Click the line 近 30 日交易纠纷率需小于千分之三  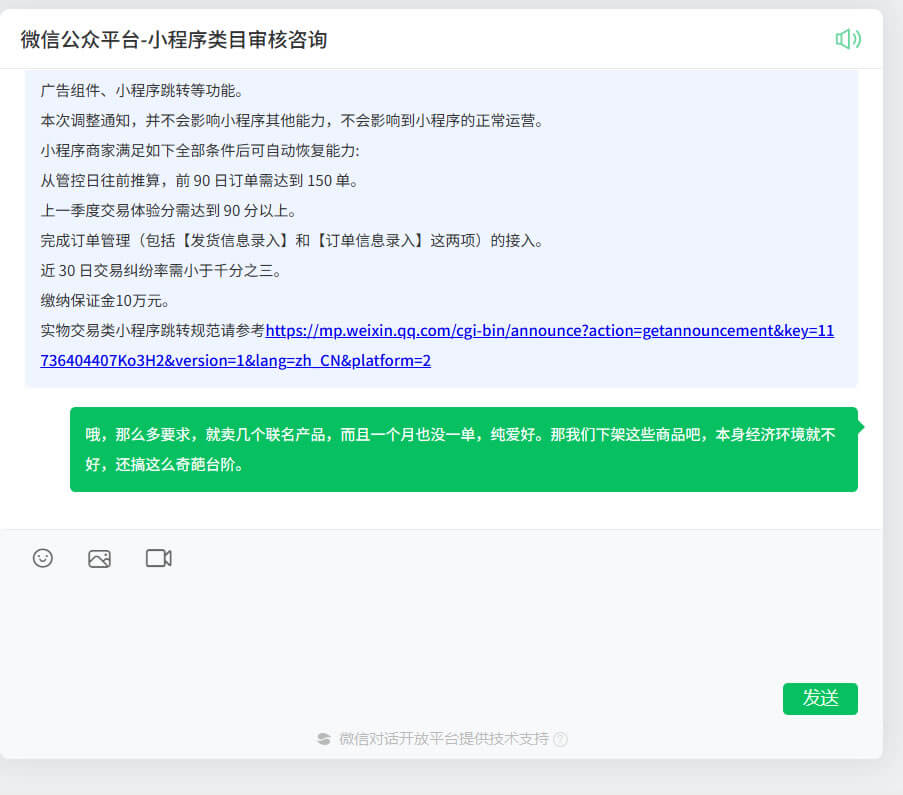[161, 271]
